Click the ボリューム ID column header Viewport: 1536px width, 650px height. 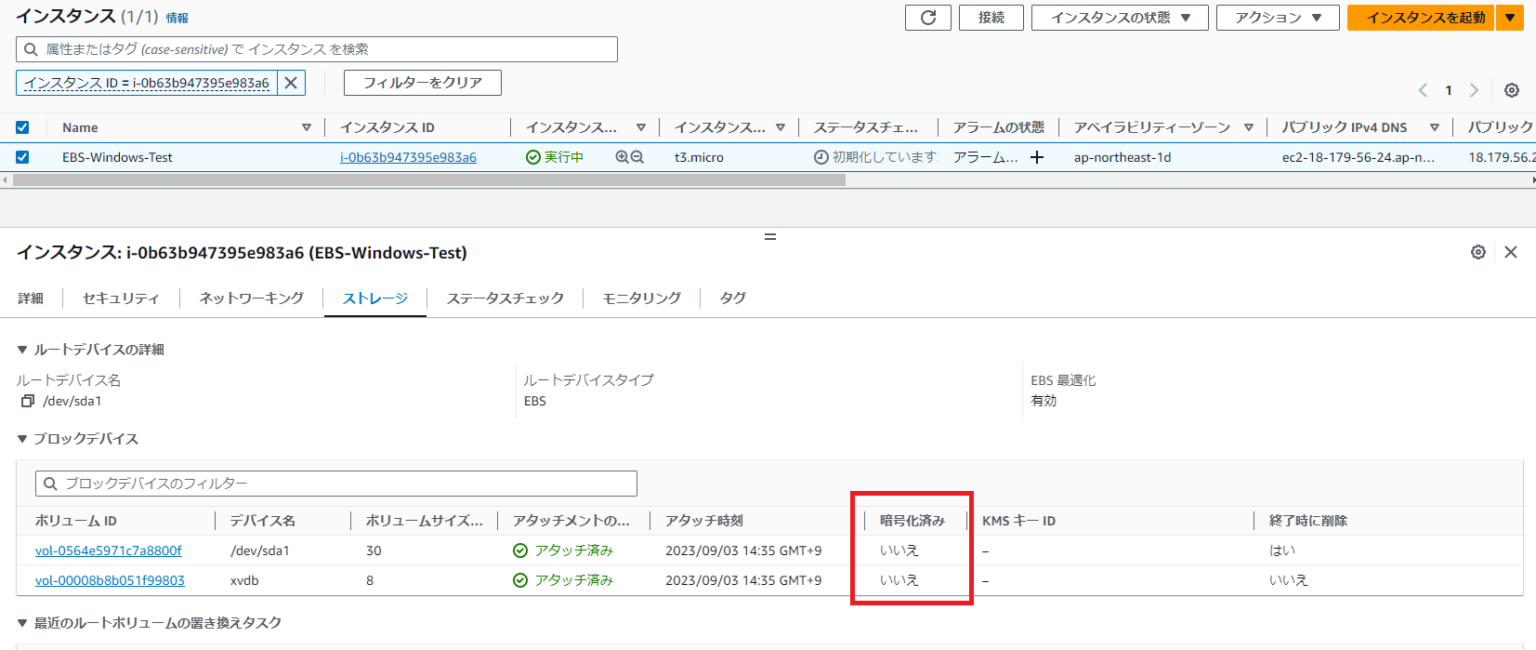click(76, 520)
